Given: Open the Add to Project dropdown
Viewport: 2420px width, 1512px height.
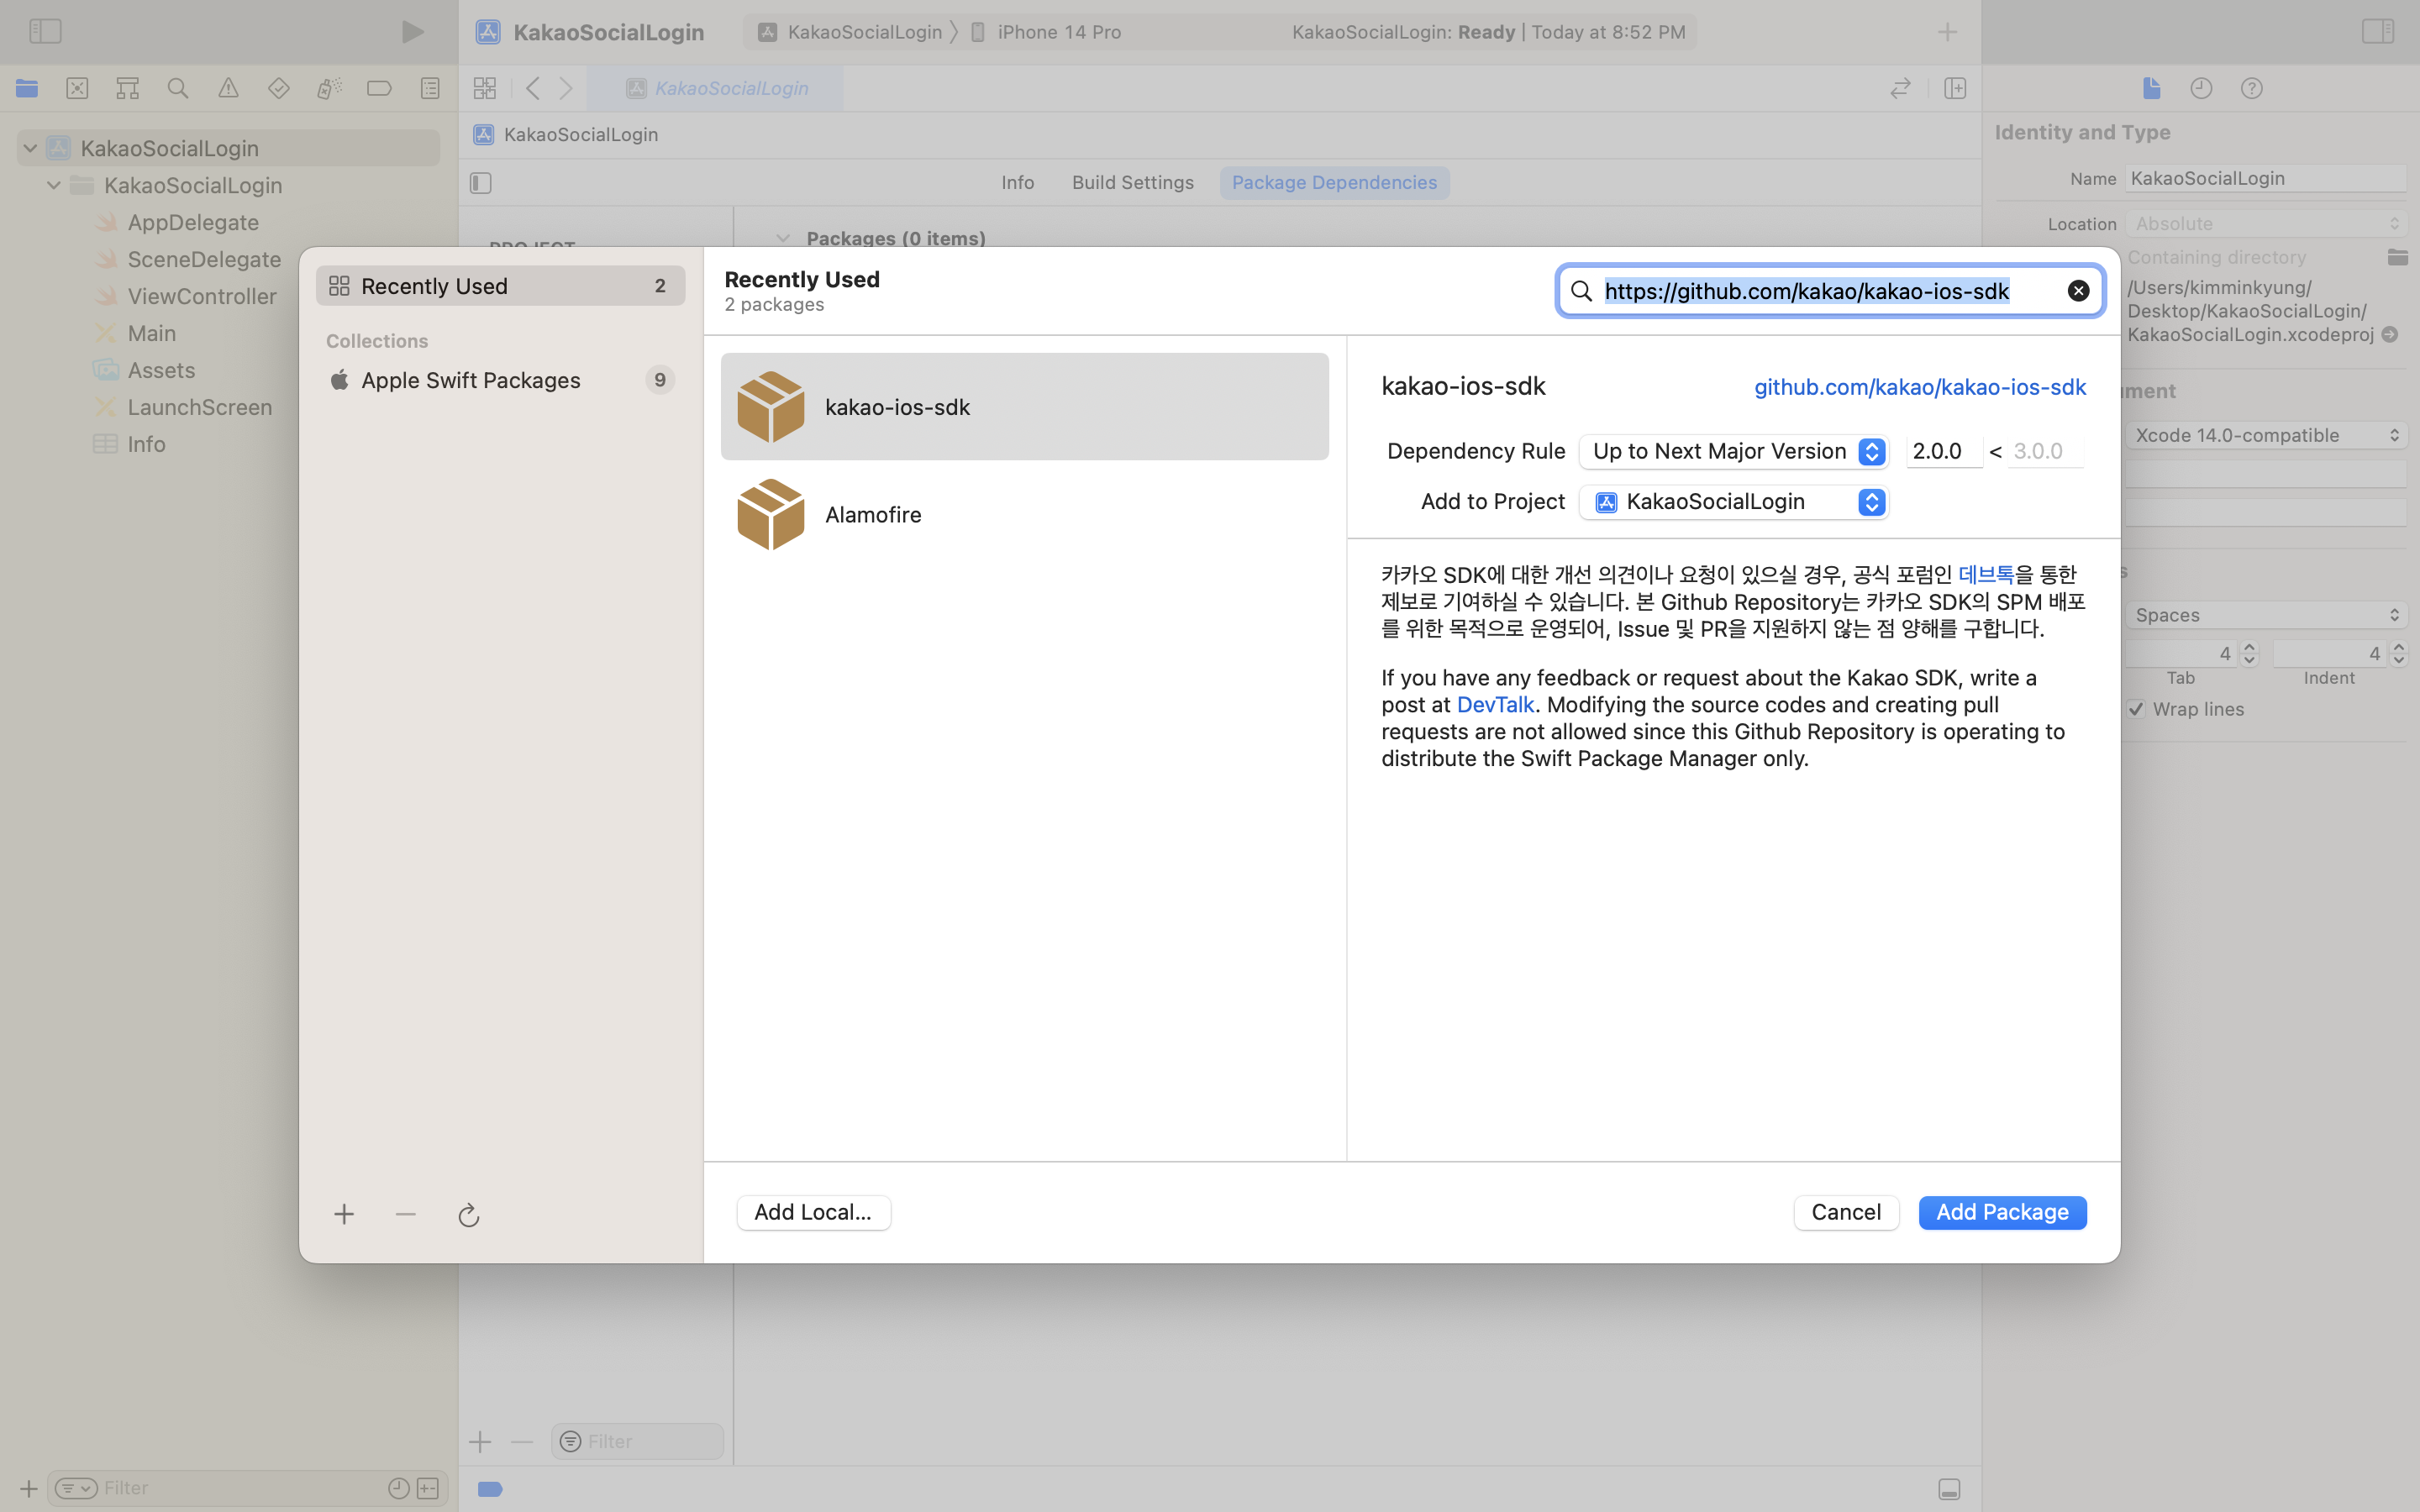Looking at the screenshot, I should tap(1733, 502).
